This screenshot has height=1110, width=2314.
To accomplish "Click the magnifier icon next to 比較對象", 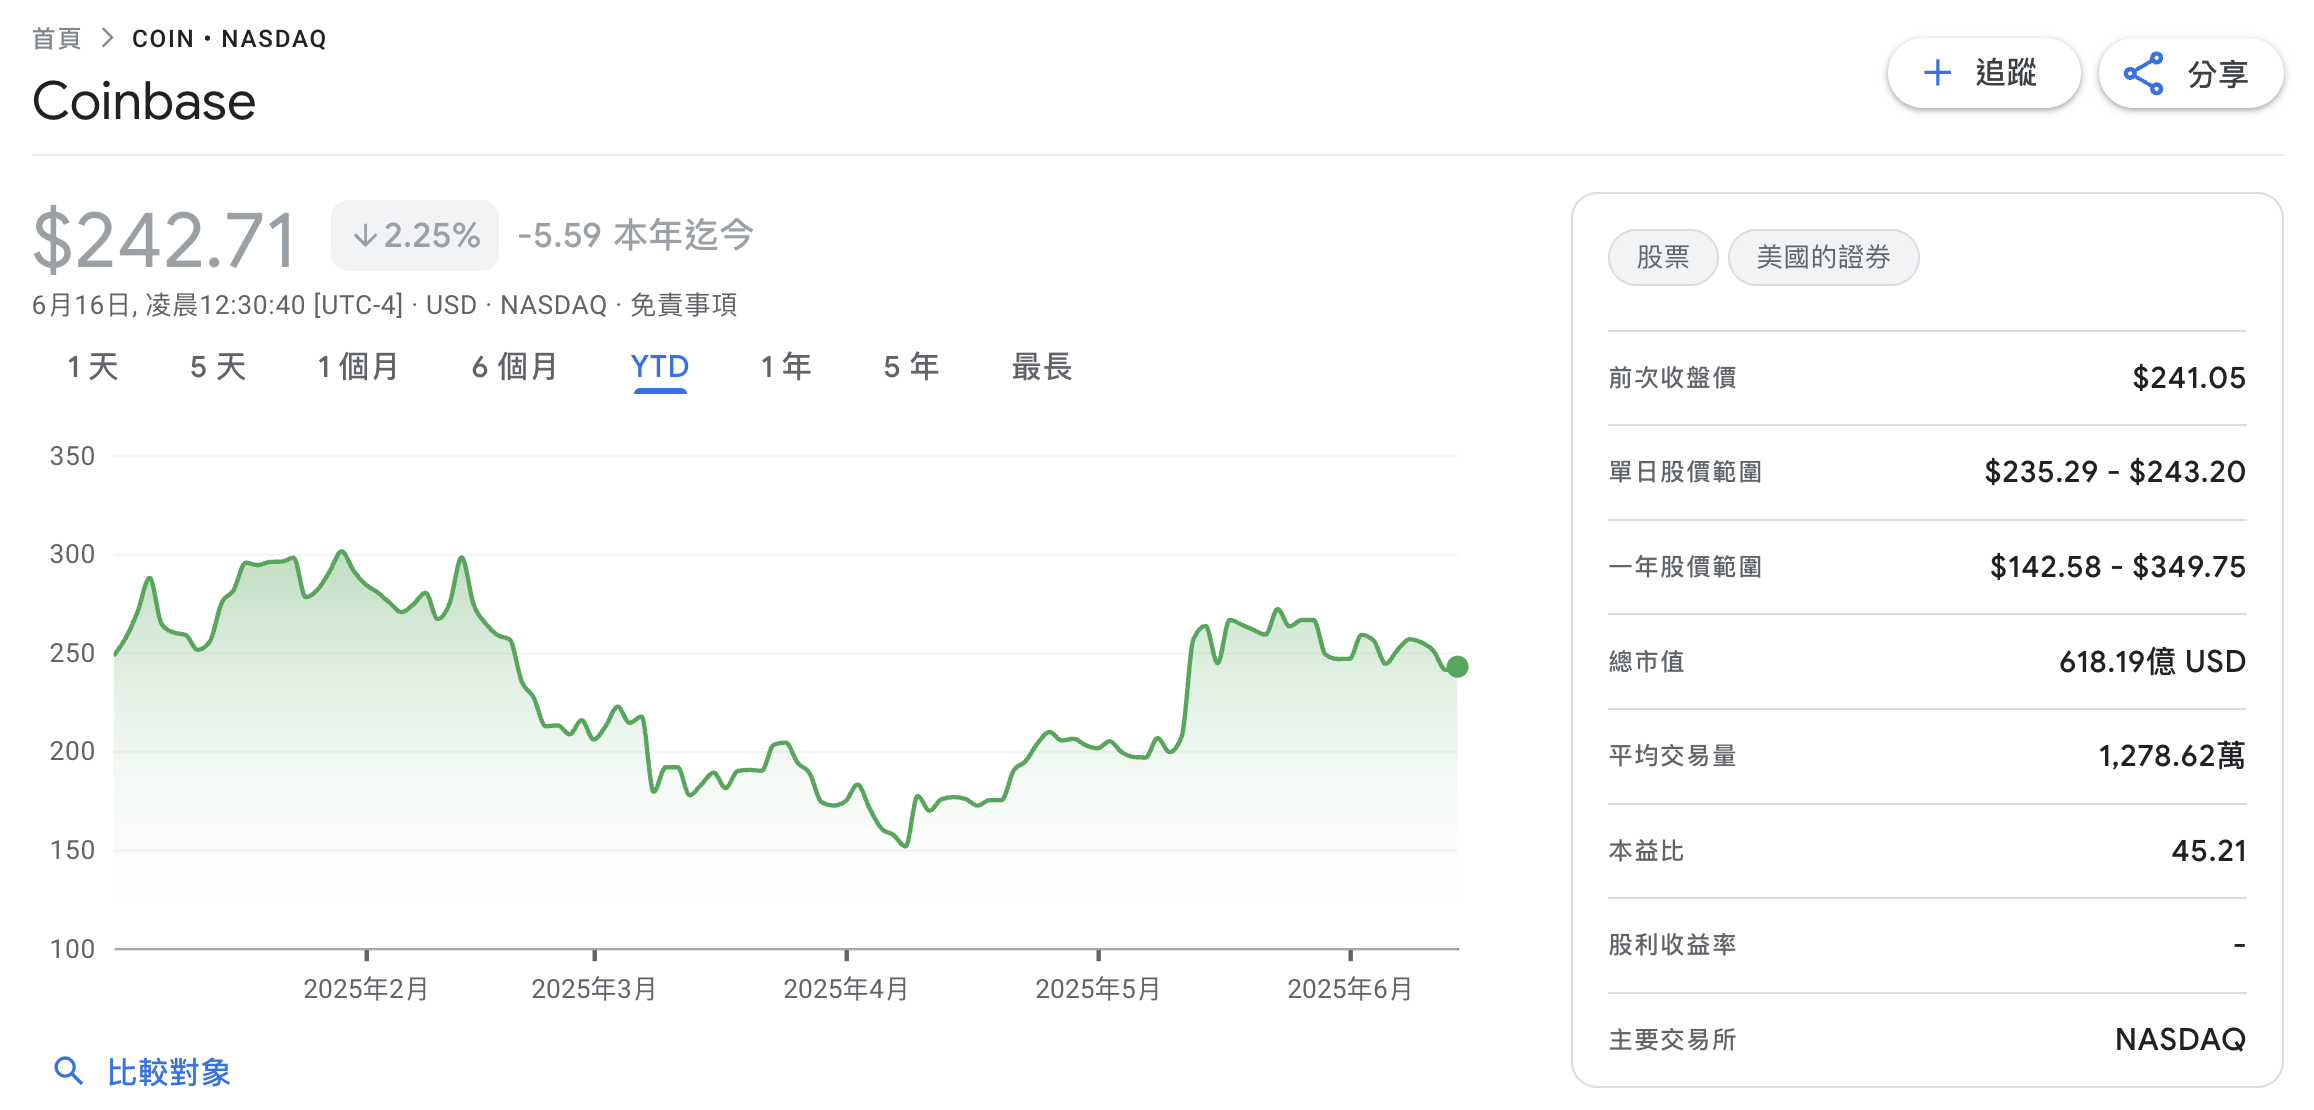I will point(68,1070).
